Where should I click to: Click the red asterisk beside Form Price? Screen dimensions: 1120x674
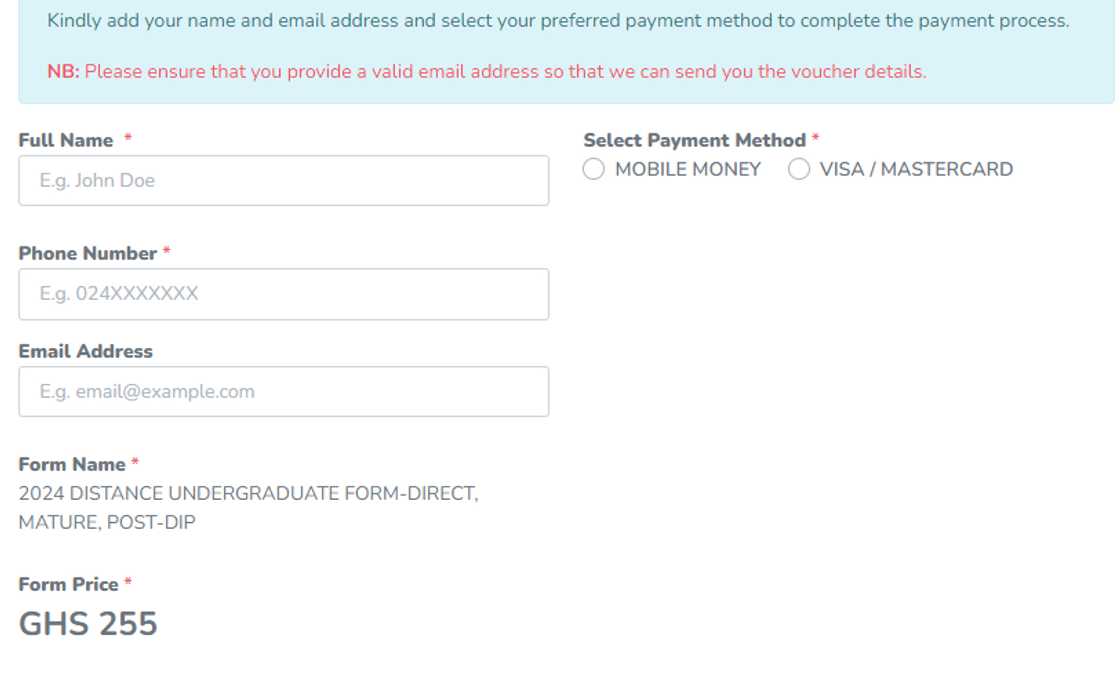(128, 585)
